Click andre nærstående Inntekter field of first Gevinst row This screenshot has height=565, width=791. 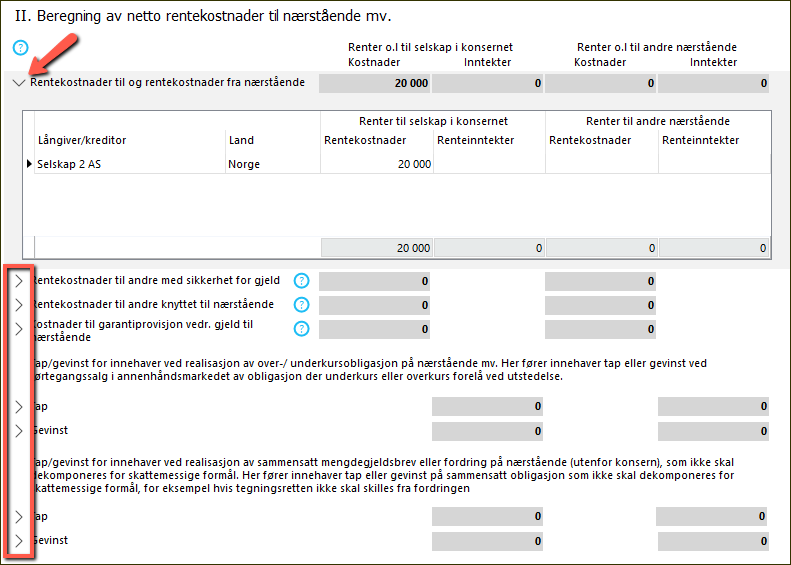(x=713, y=431)
